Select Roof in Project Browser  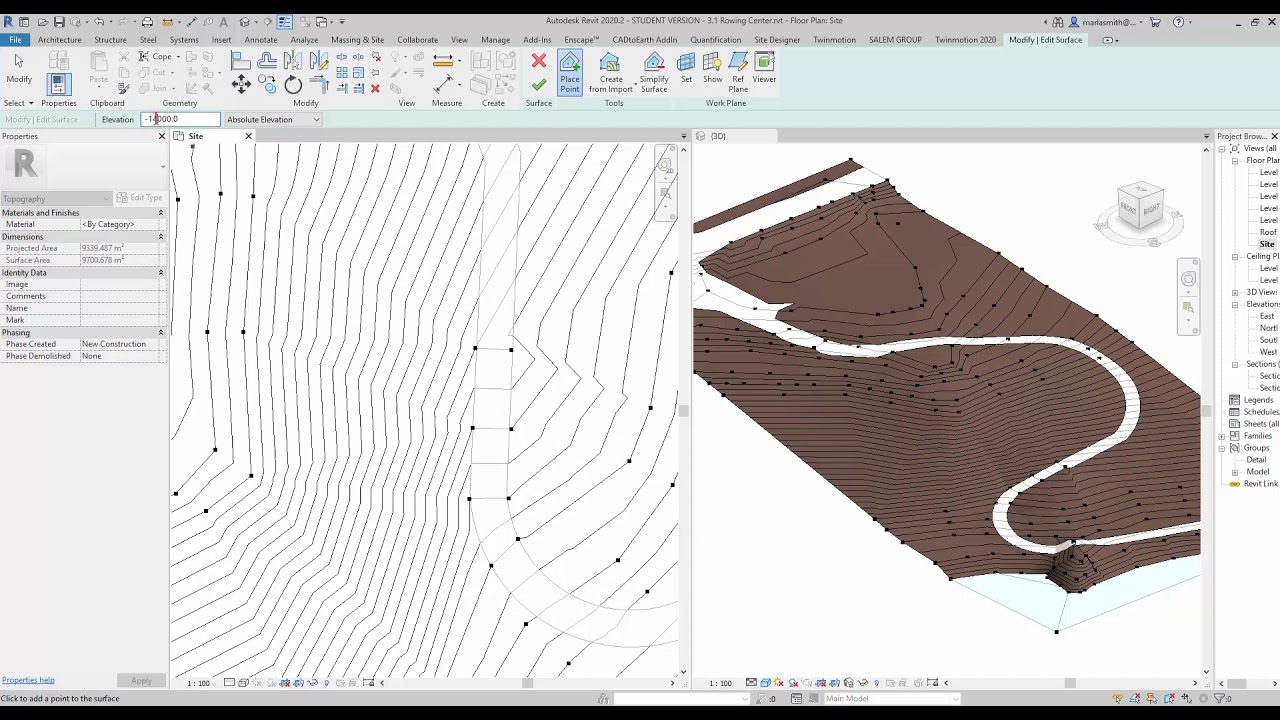click(1268, 232)
